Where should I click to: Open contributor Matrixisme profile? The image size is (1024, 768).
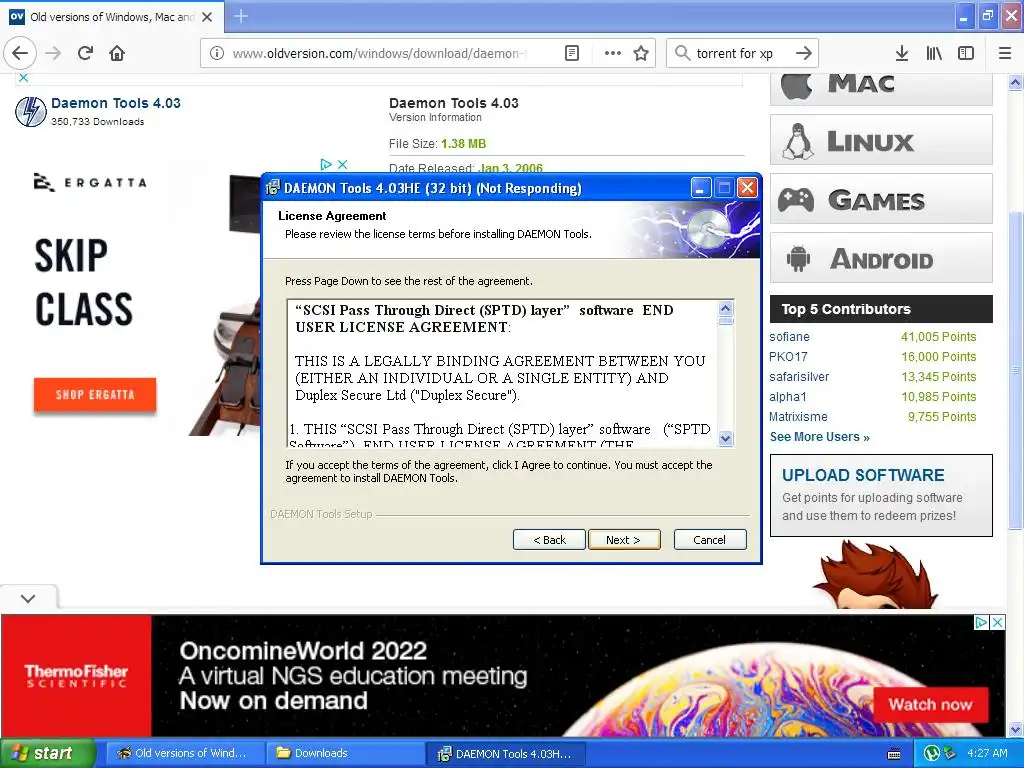(798, 417)
